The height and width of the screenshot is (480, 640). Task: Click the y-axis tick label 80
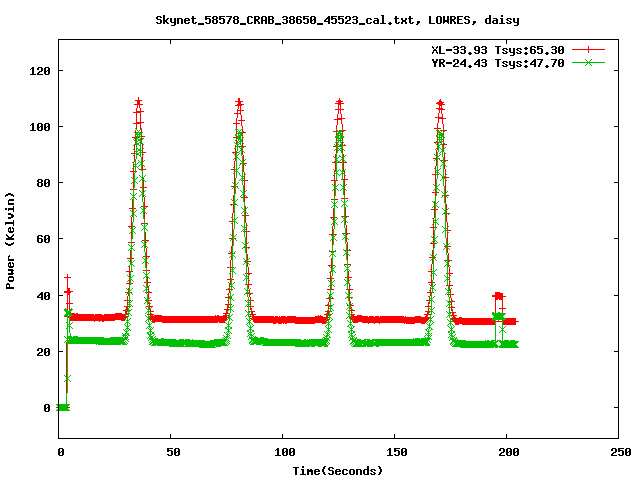click(43, 183)
